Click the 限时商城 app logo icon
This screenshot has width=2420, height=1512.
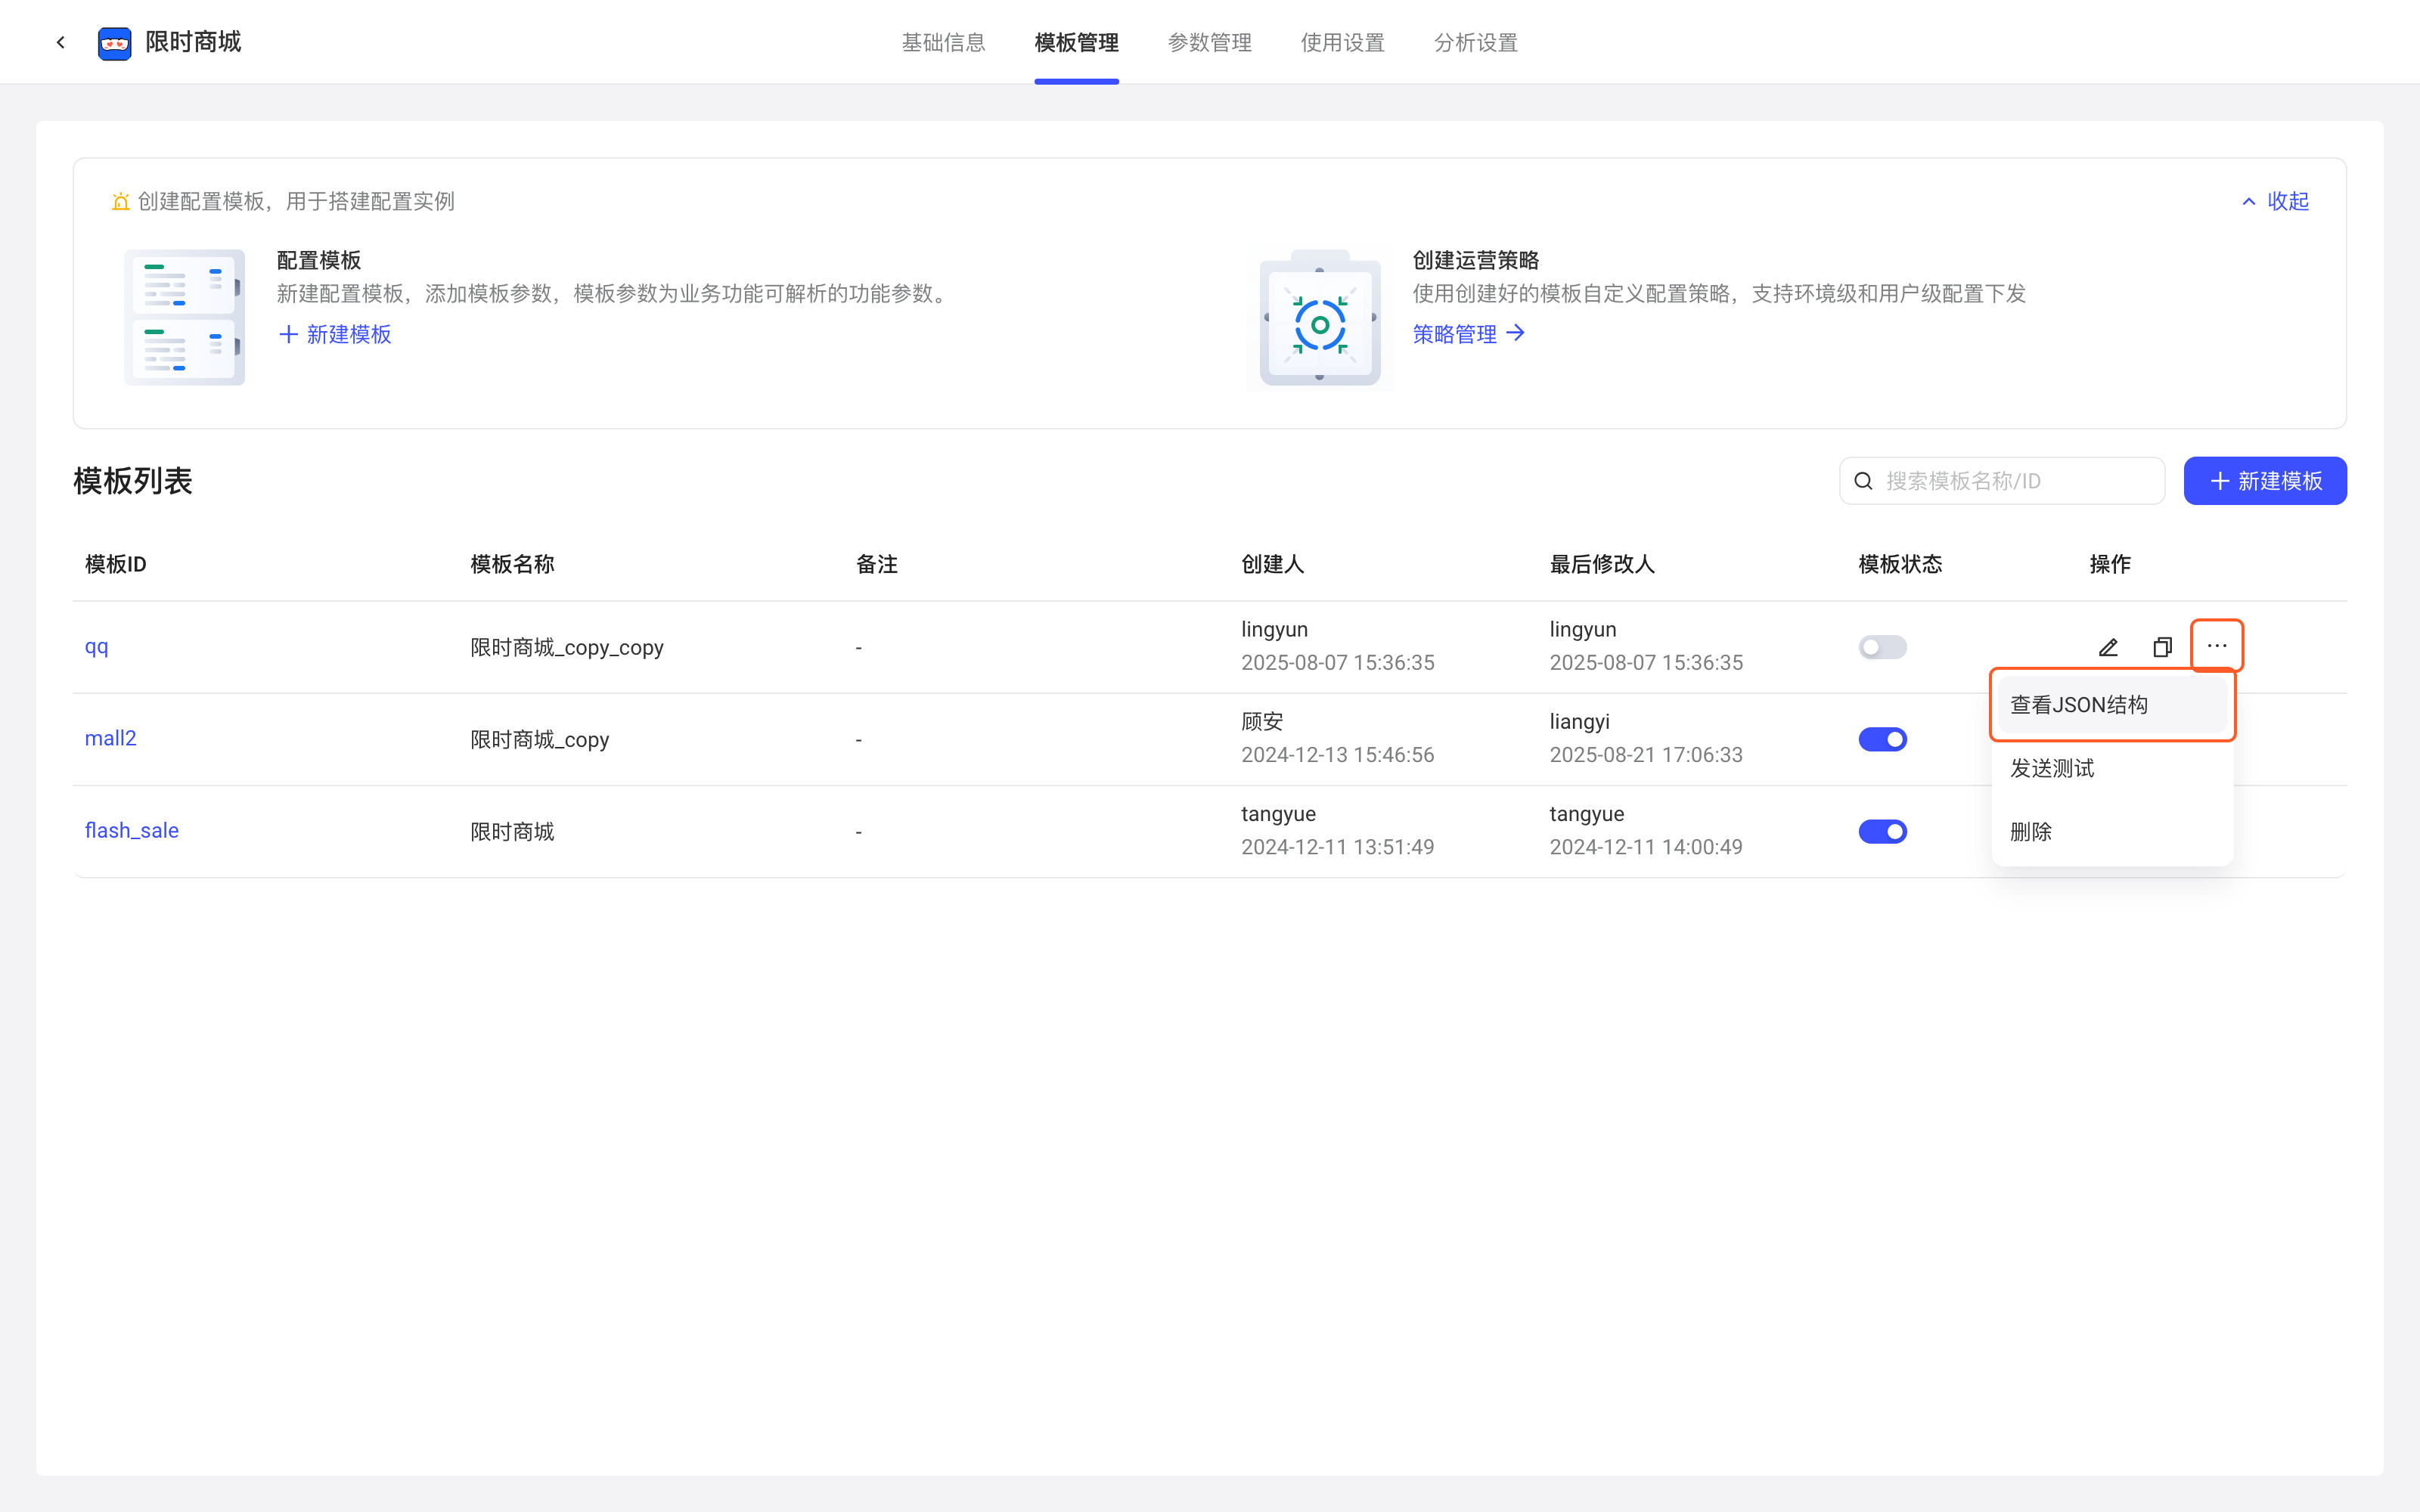(115, 43)
